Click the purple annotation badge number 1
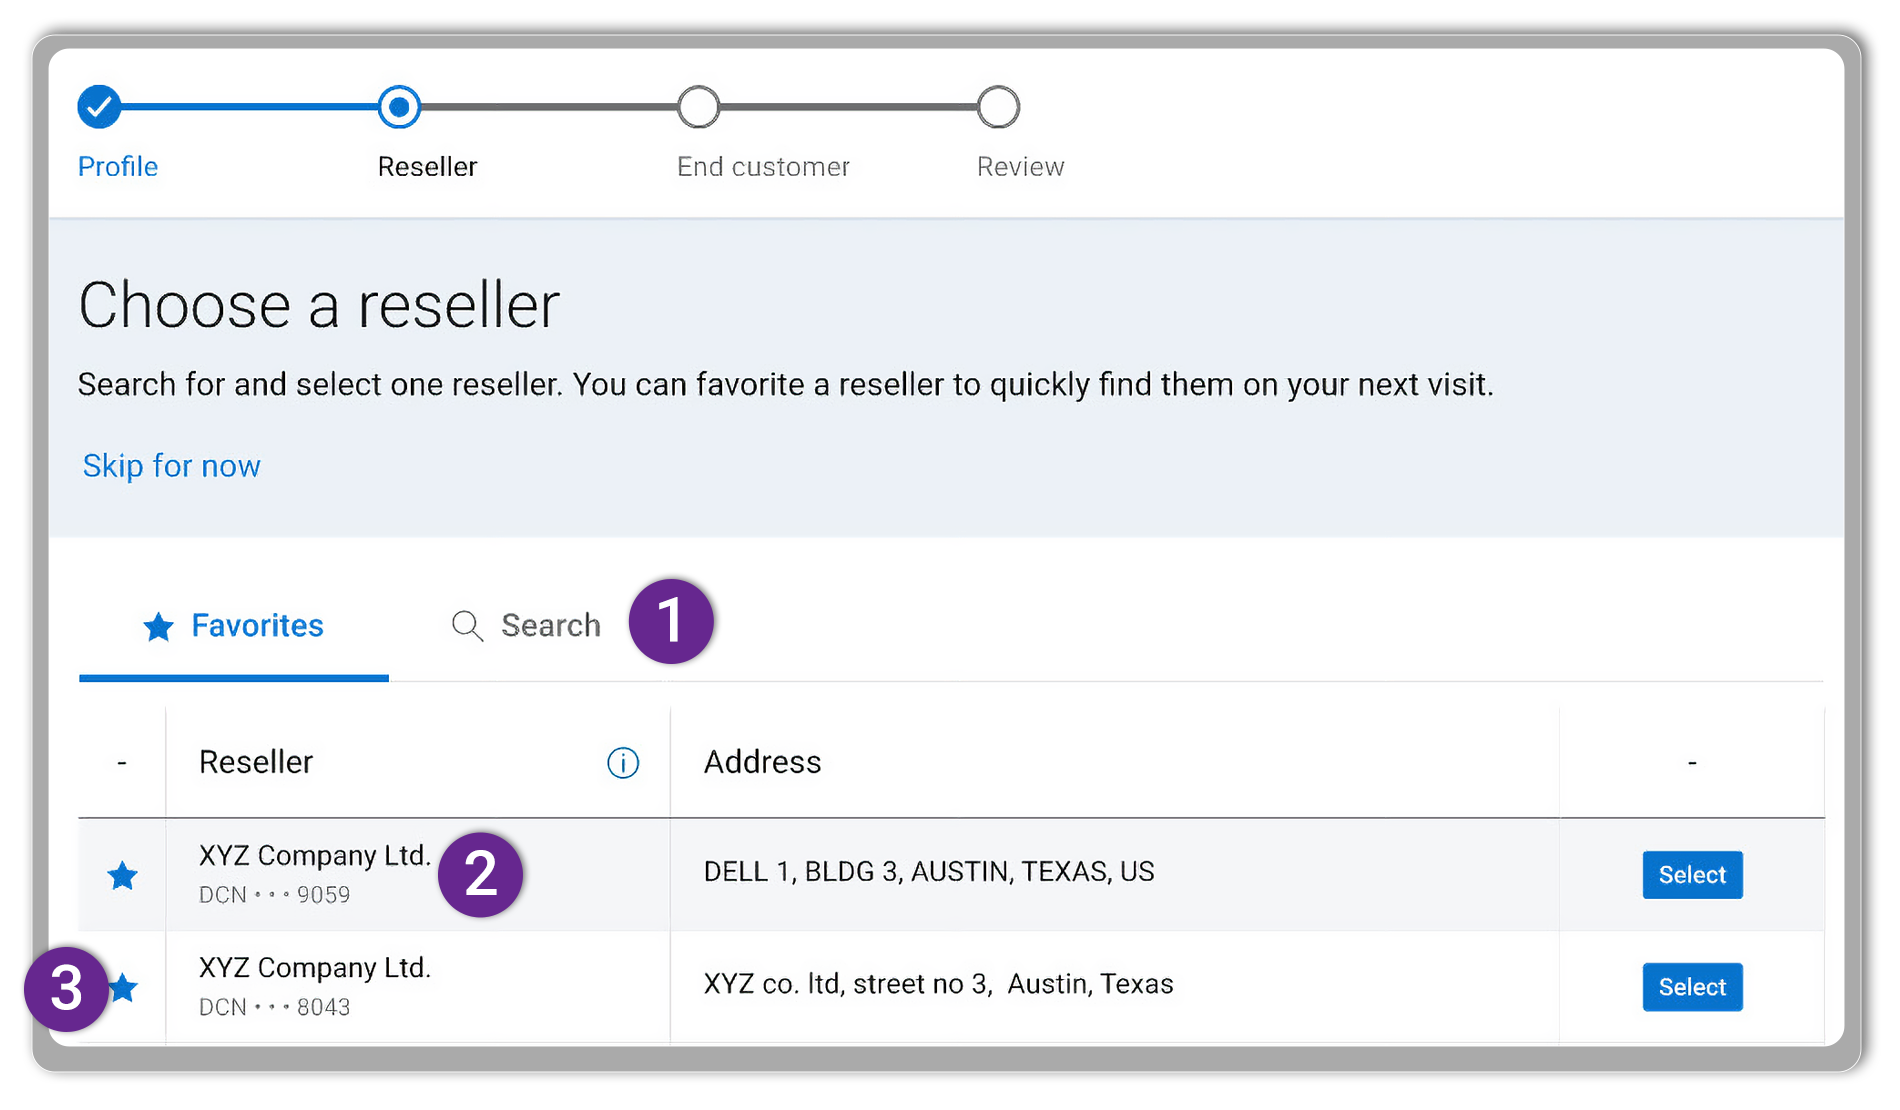 pyautogui.click(x=671, y=621)
